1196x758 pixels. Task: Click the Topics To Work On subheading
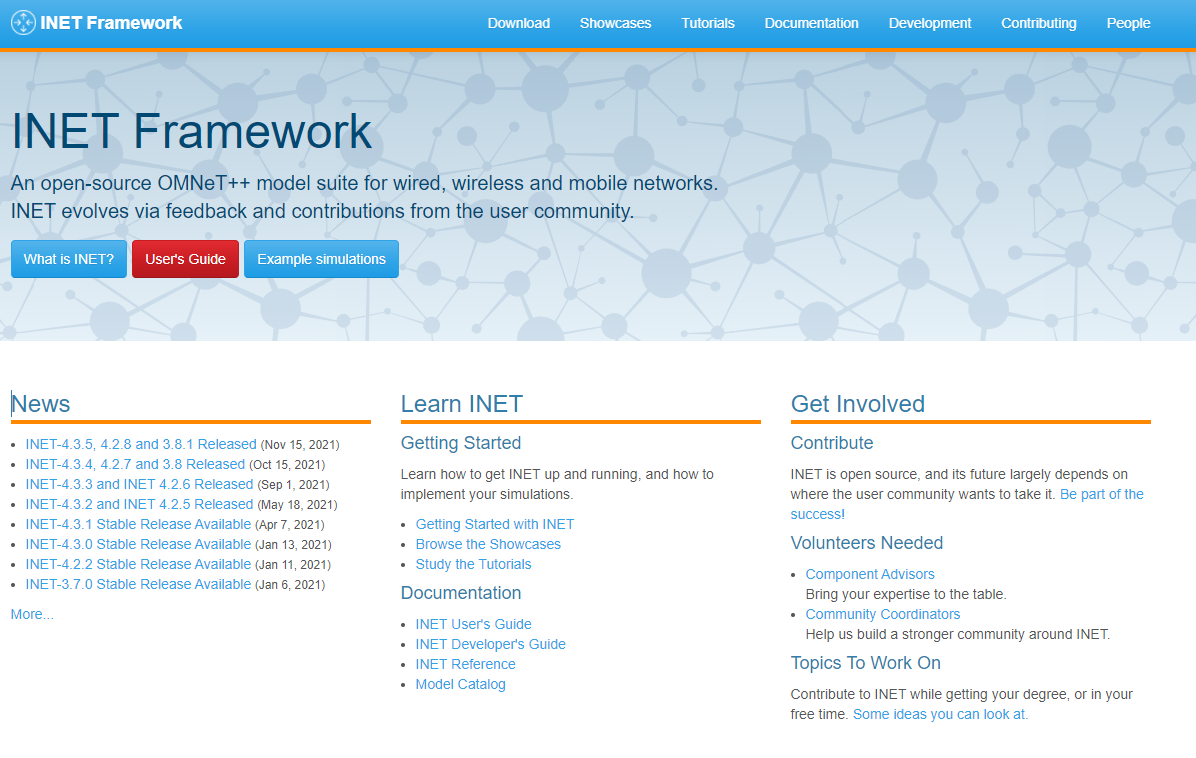pyautogui.click(x=866, y=663)
